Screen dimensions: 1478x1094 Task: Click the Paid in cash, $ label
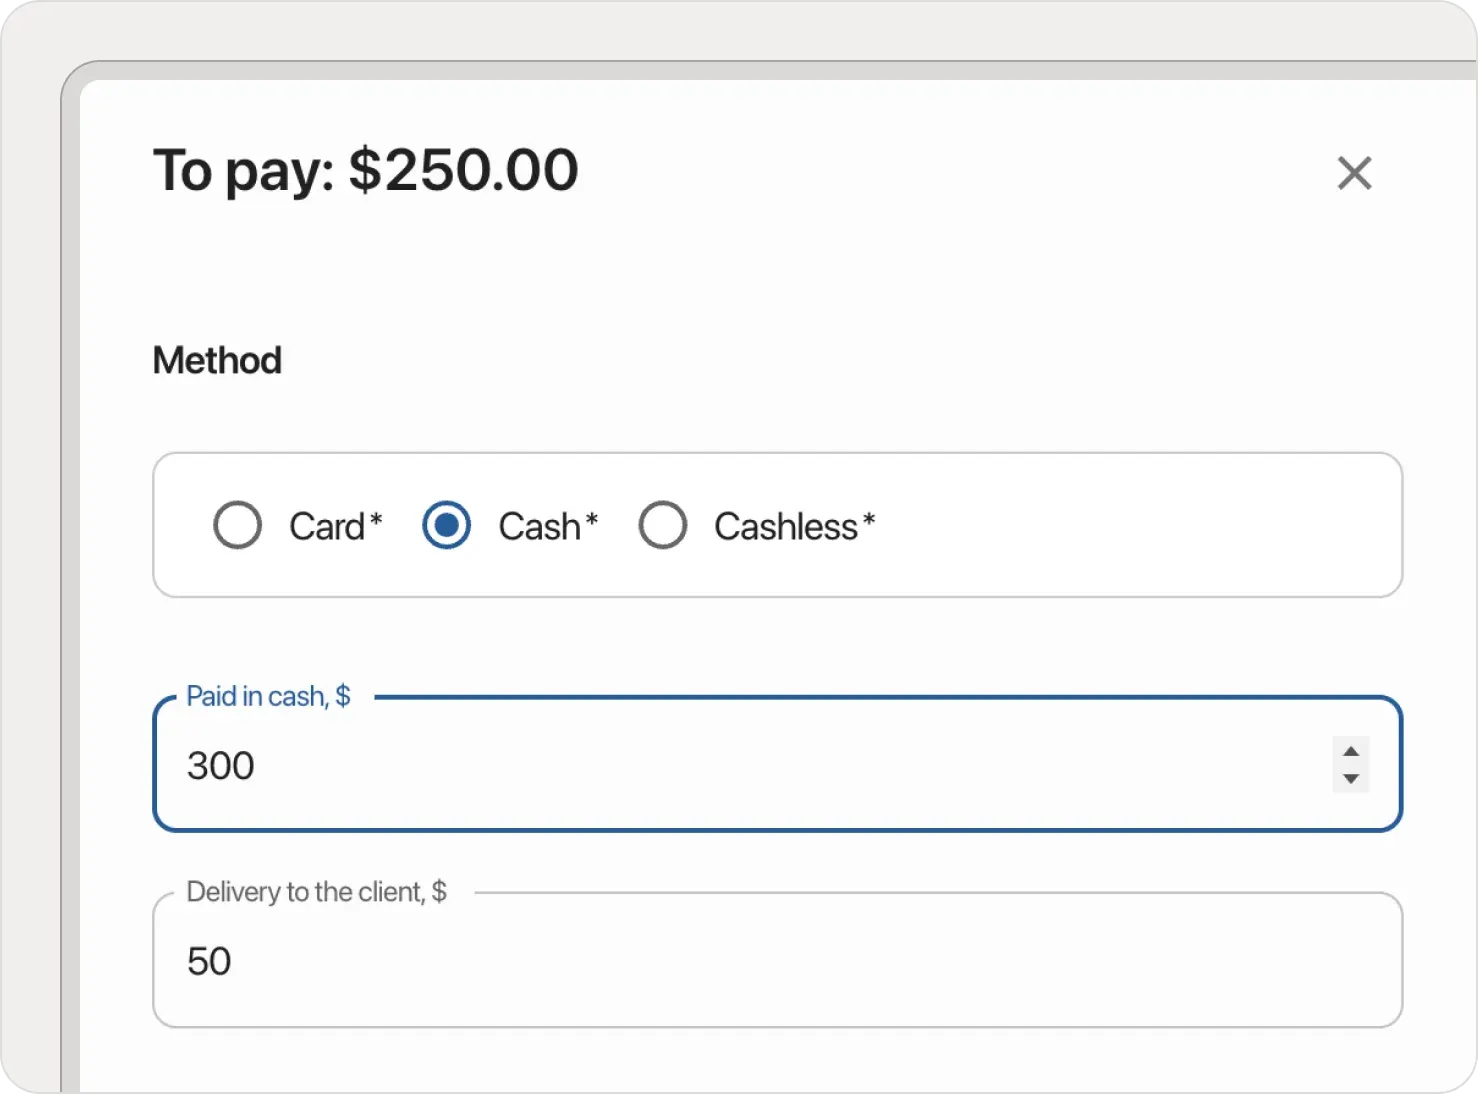click(268, 695)
